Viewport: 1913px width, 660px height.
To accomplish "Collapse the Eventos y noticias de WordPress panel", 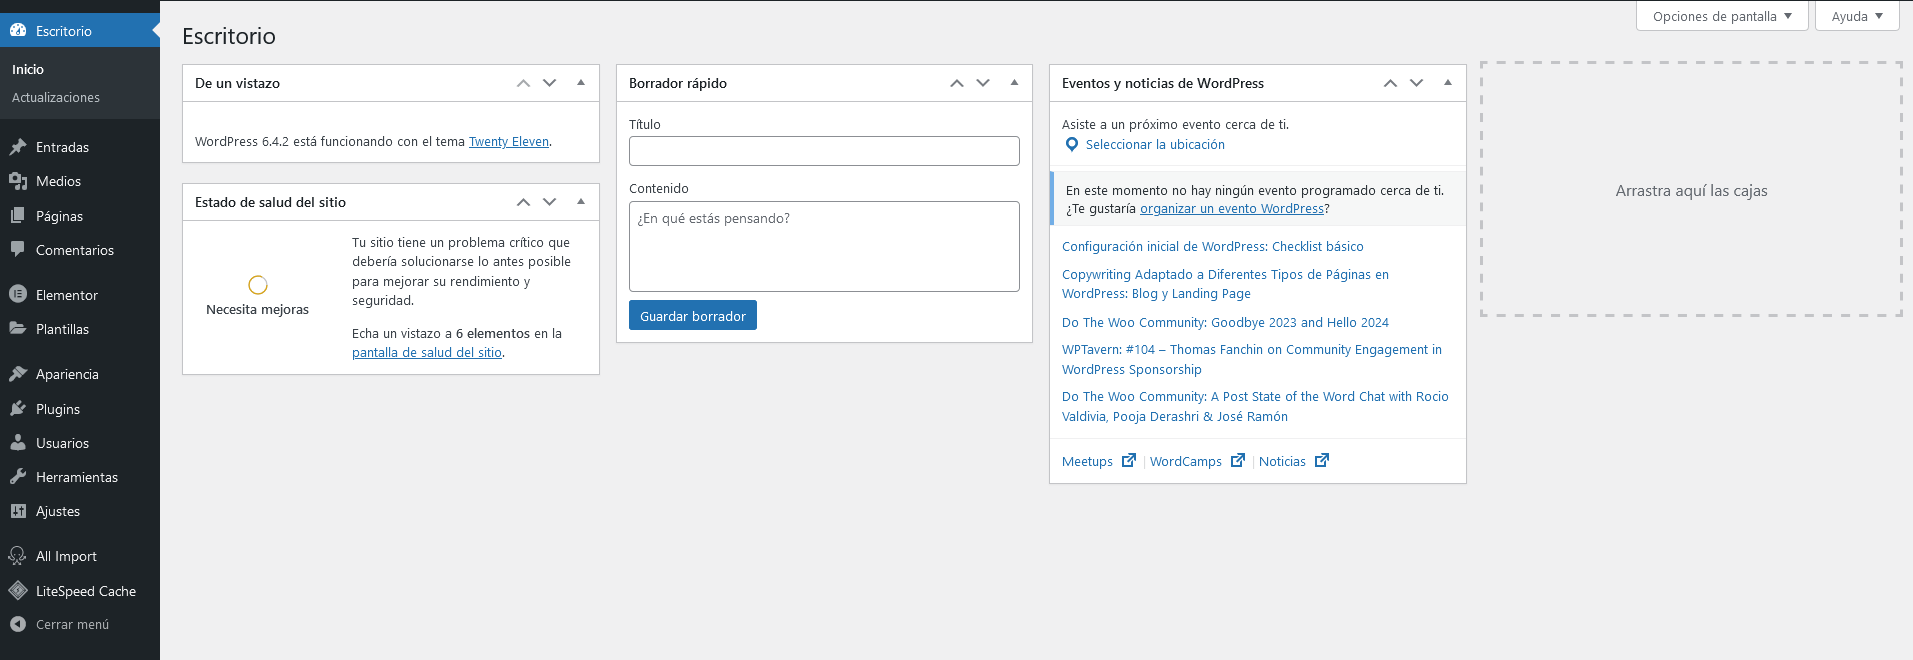I will [1448, 83].
